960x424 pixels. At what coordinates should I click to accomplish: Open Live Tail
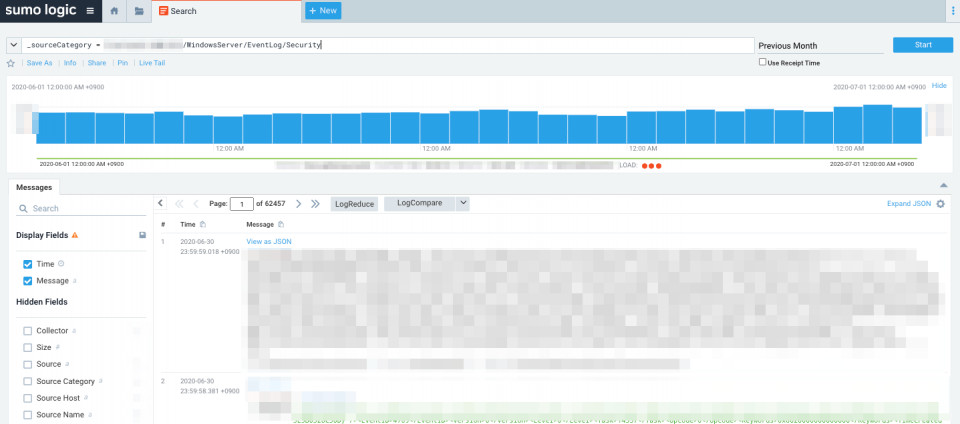[152, 63]
